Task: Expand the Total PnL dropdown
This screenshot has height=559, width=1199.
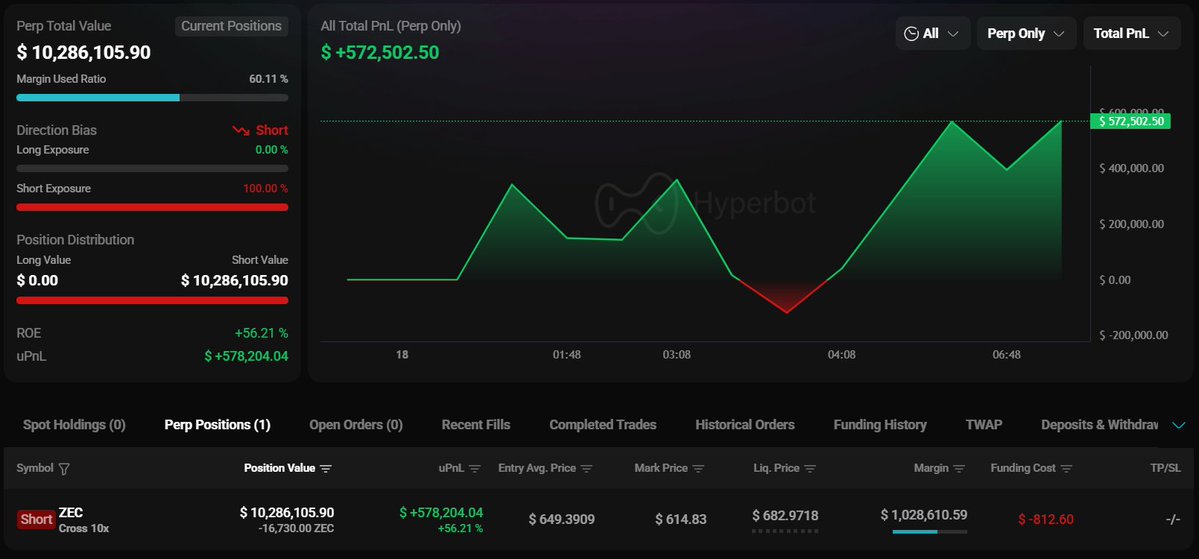Action: pyautogui.click(x=1131, y=33)
